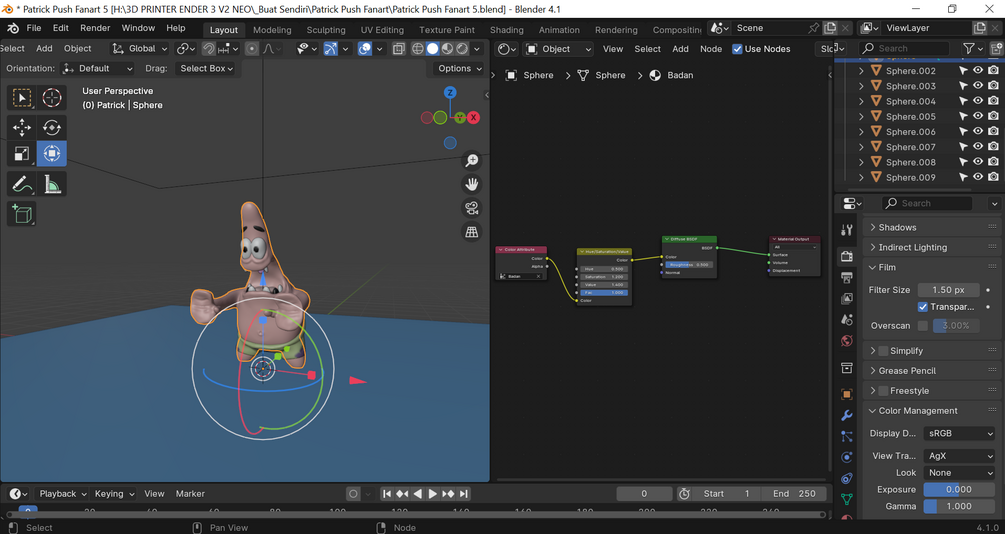Switch to the Sculpting workspace tab
This screenshot has width=1005, height=534.
tap(326, 29)
